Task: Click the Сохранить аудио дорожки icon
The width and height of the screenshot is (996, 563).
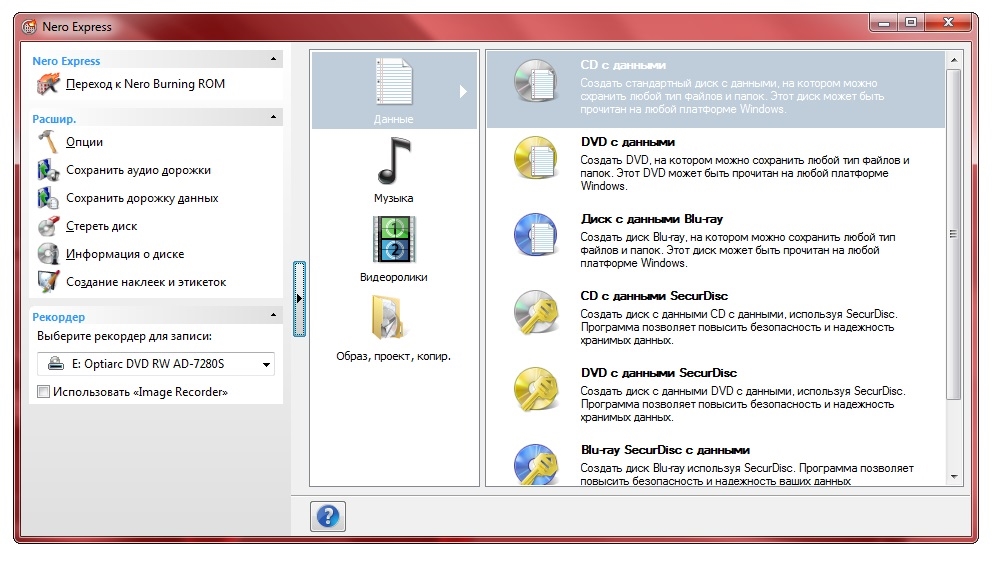Action: point(48,170)
